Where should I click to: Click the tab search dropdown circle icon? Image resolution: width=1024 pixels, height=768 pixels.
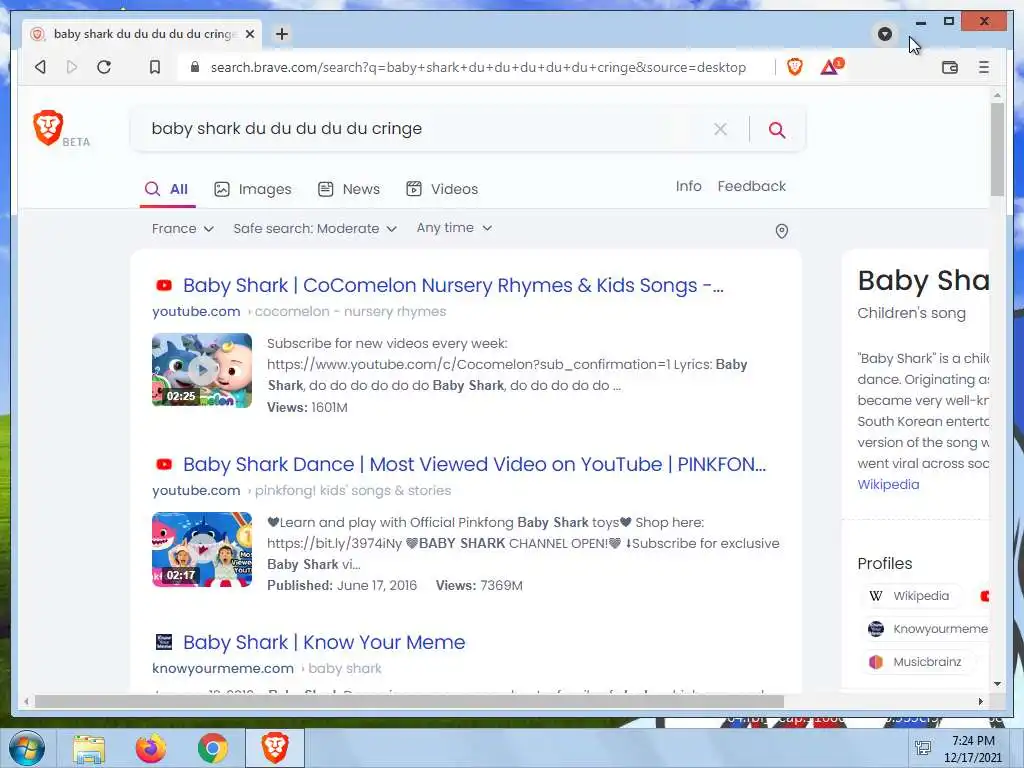tap(885, 34)
